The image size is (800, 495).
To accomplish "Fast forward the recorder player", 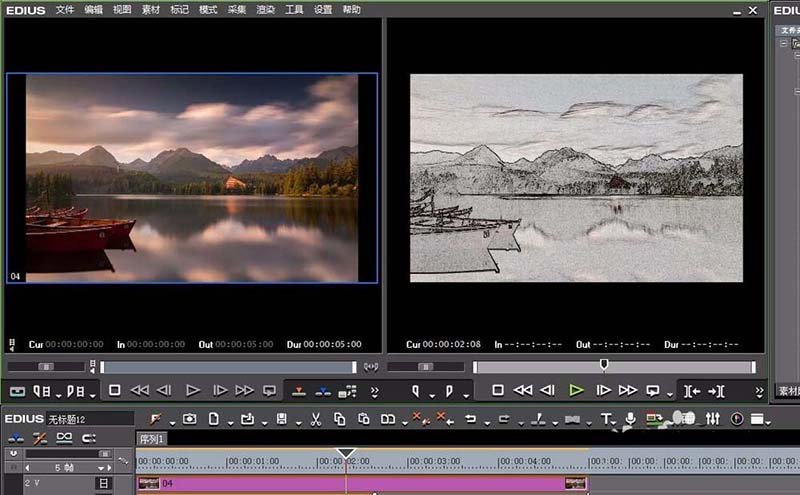I will tap(628, 390).
